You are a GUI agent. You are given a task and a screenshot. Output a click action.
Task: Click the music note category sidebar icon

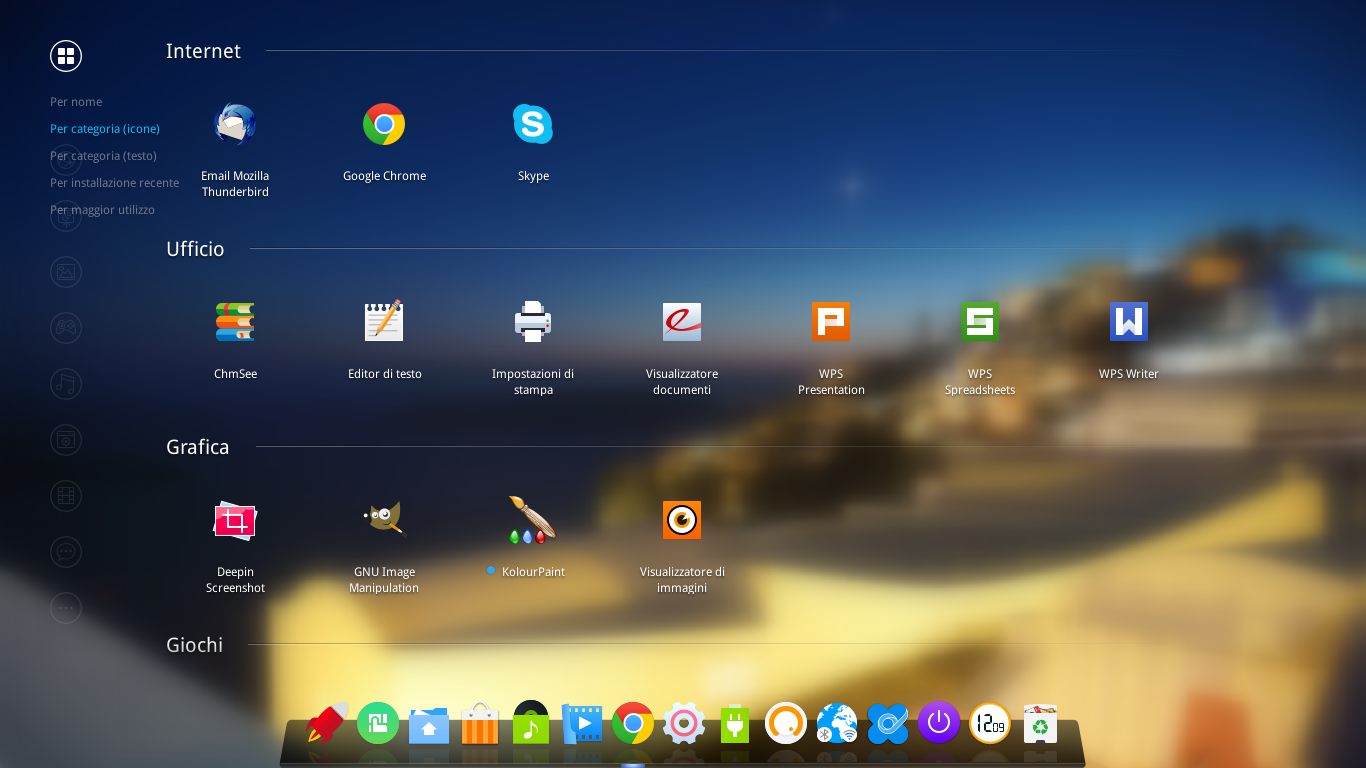[x=66, y=384]
